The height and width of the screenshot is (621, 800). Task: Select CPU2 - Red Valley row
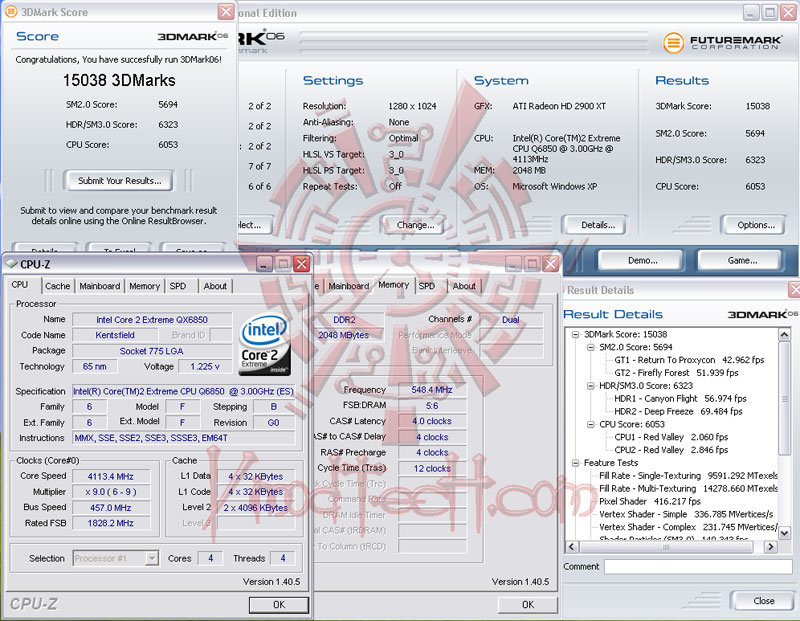[x=671, y=450]
